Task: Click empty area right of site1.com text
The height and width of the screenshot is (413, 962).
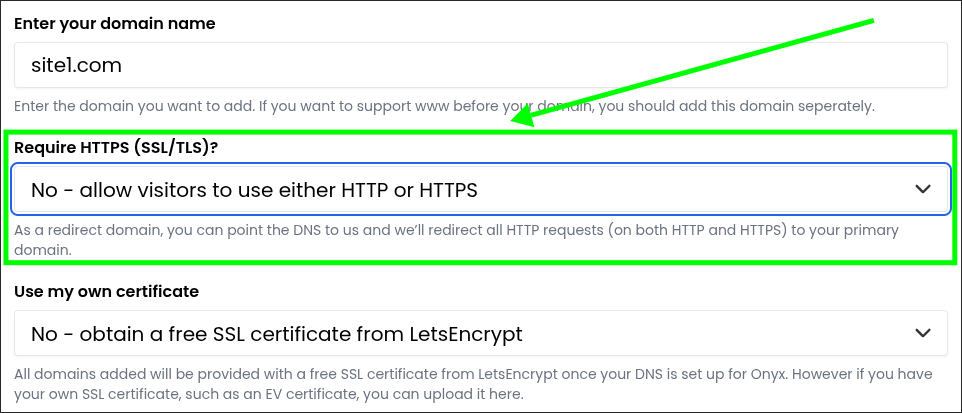Action: point(534,64)
